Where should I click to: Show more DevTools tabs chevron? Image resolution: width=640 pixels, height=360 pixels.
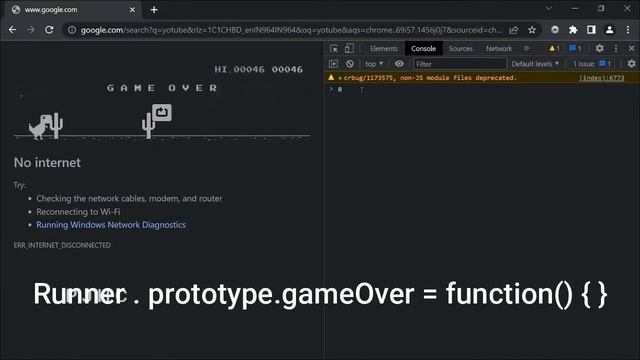coord(527,49)
